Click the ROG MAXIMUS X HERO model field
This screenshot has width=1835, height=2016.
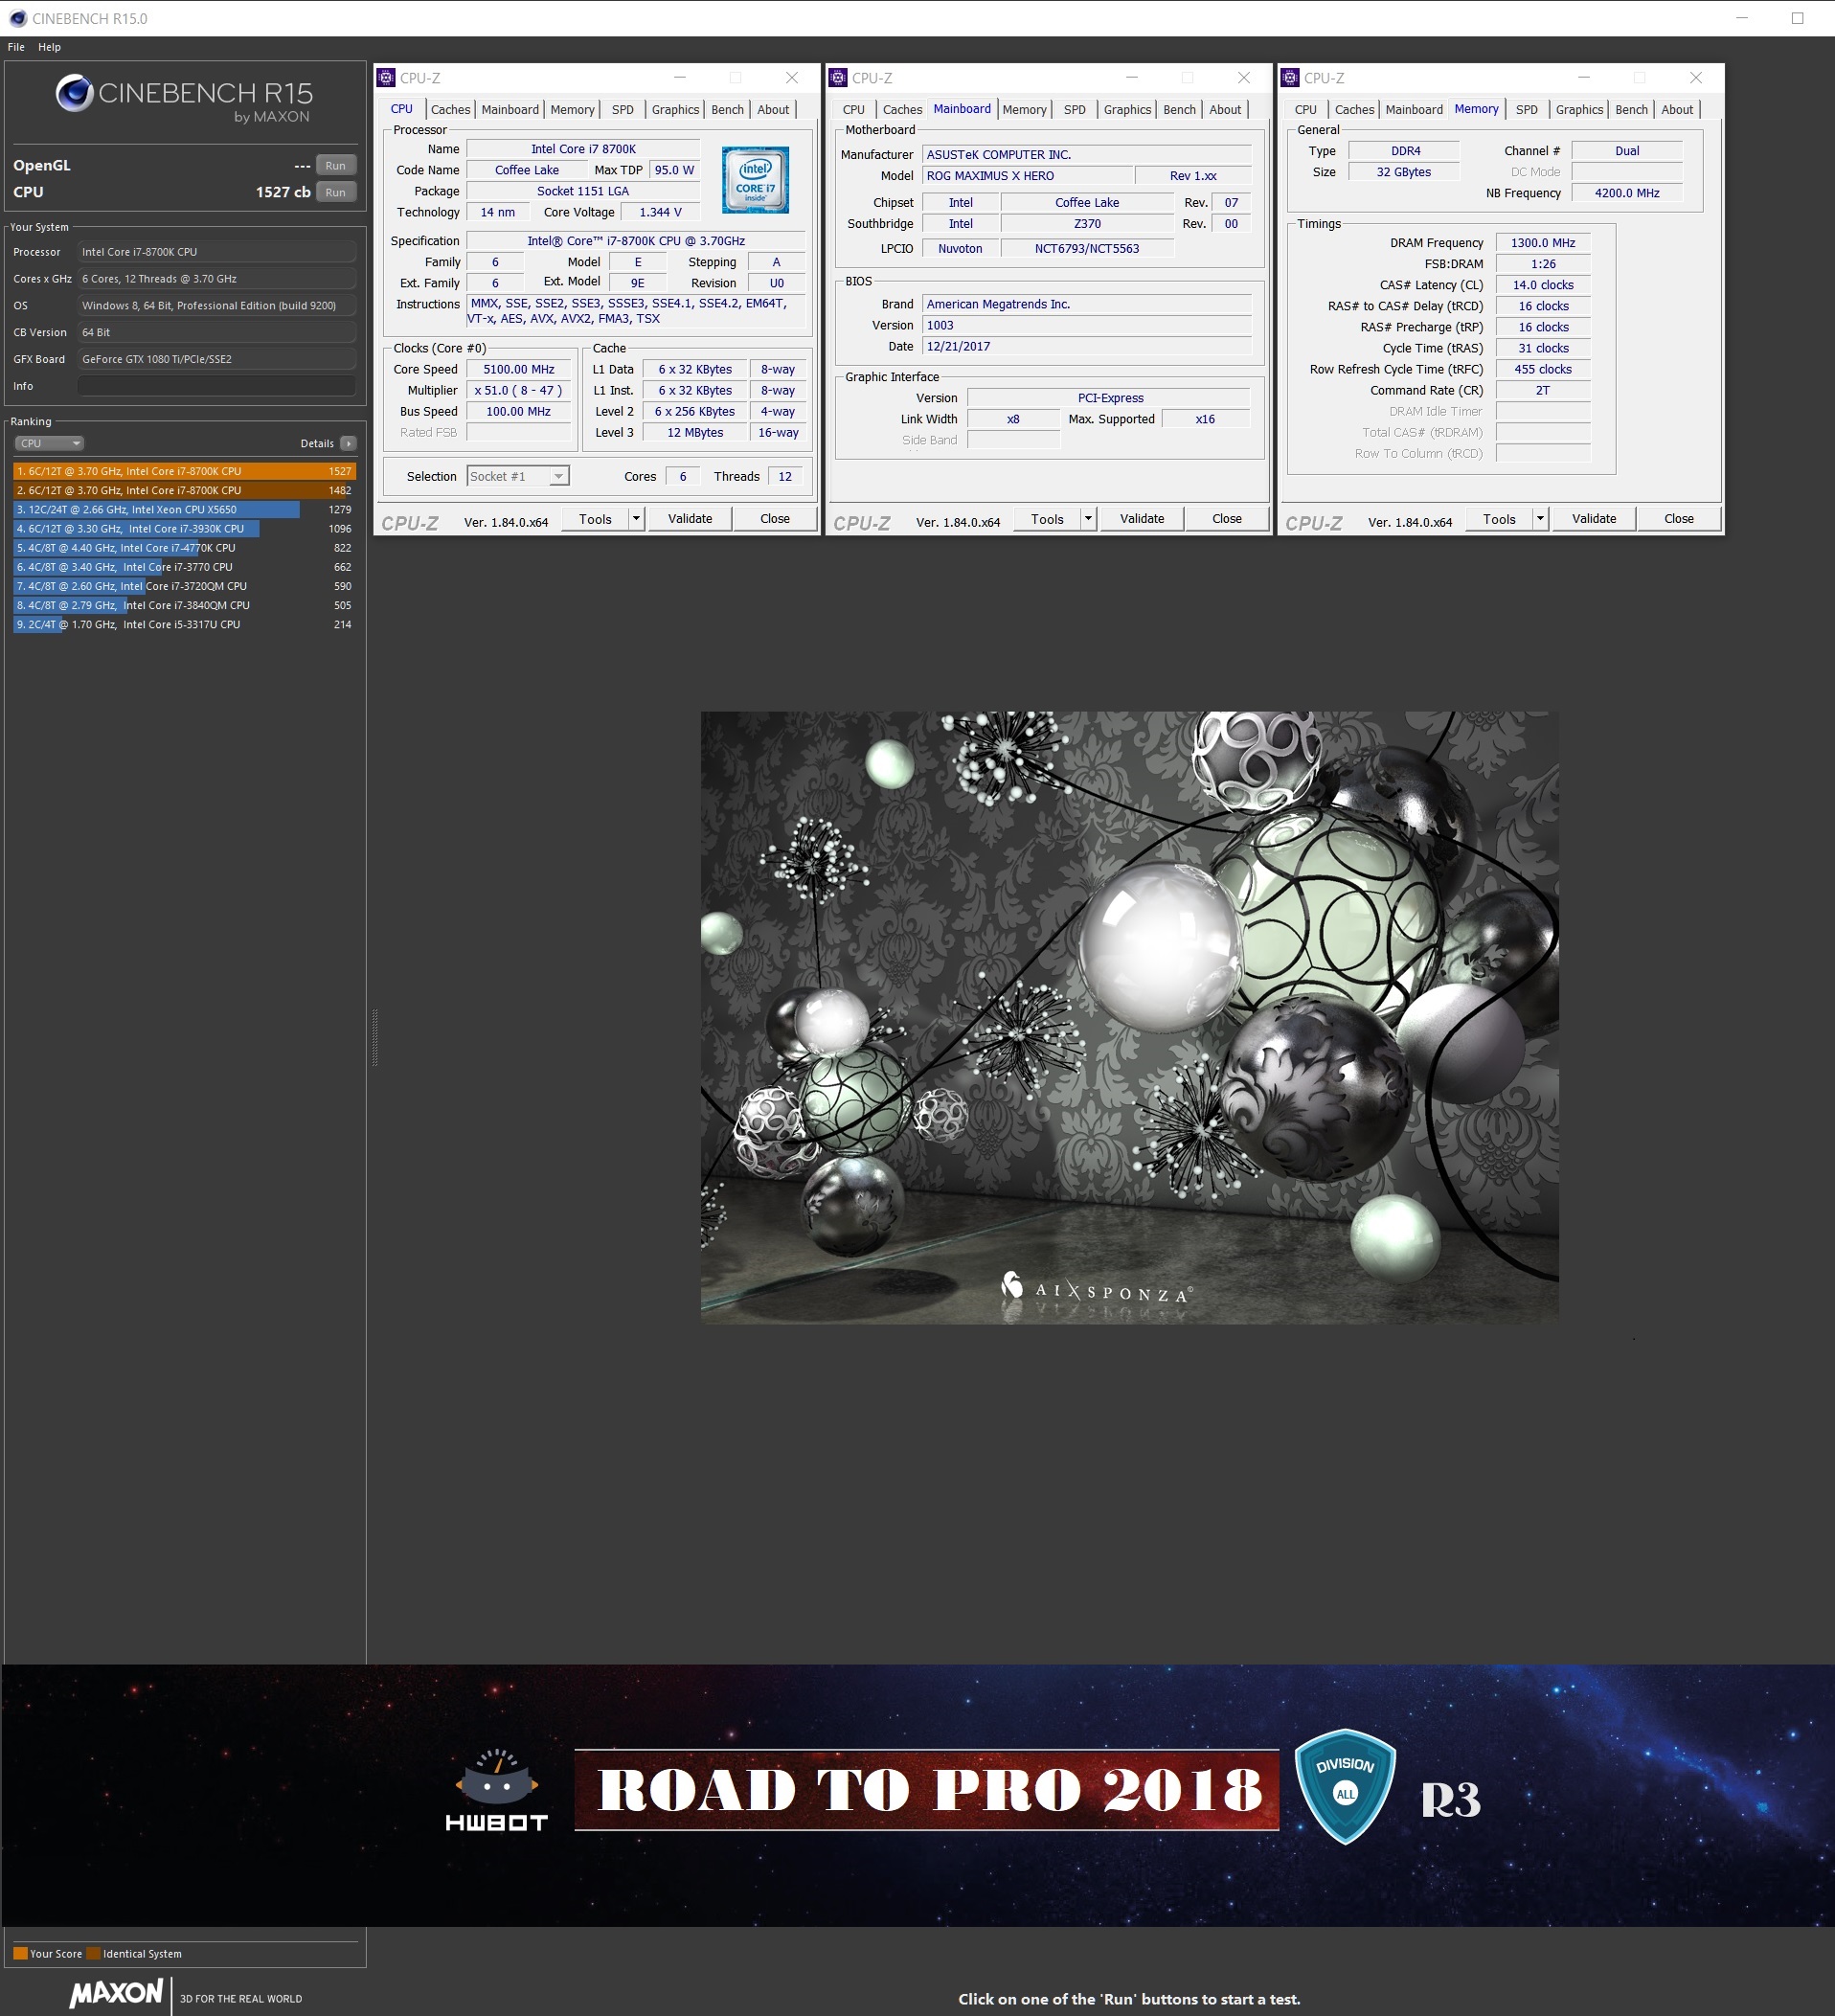pos(1028,176)
